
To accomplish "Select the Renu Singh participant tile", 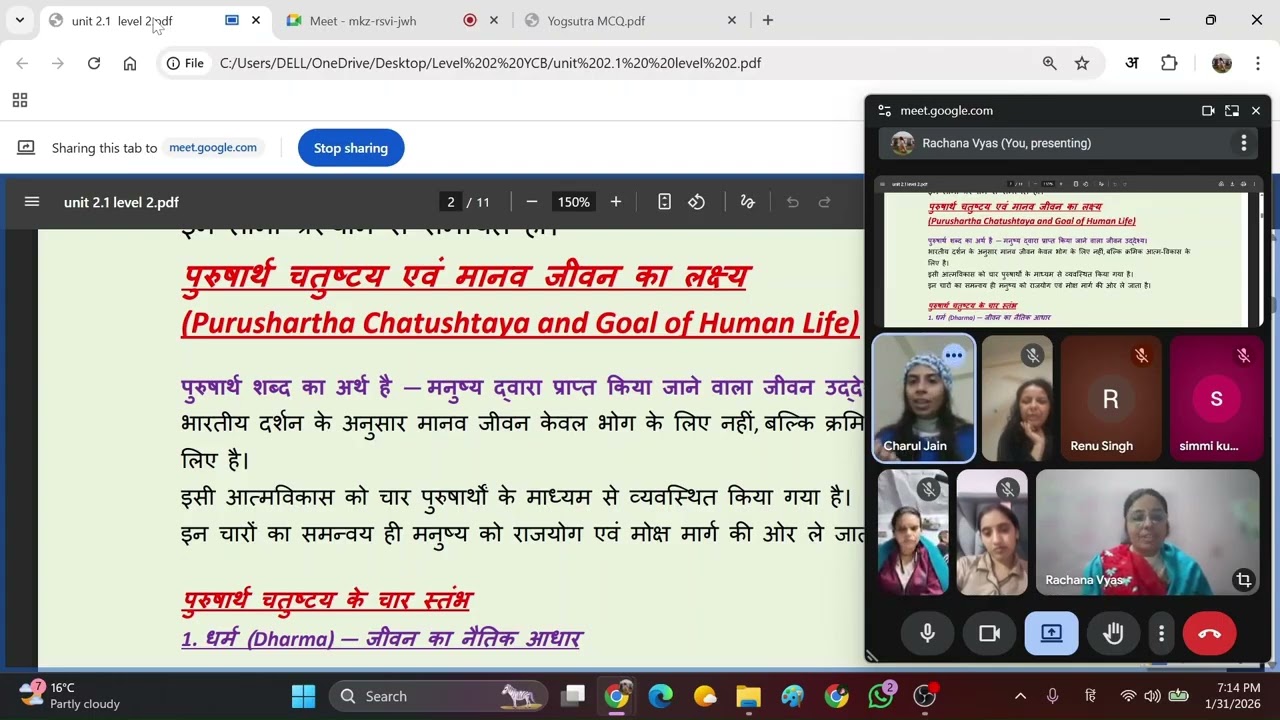I will (x=1110, y=399).
